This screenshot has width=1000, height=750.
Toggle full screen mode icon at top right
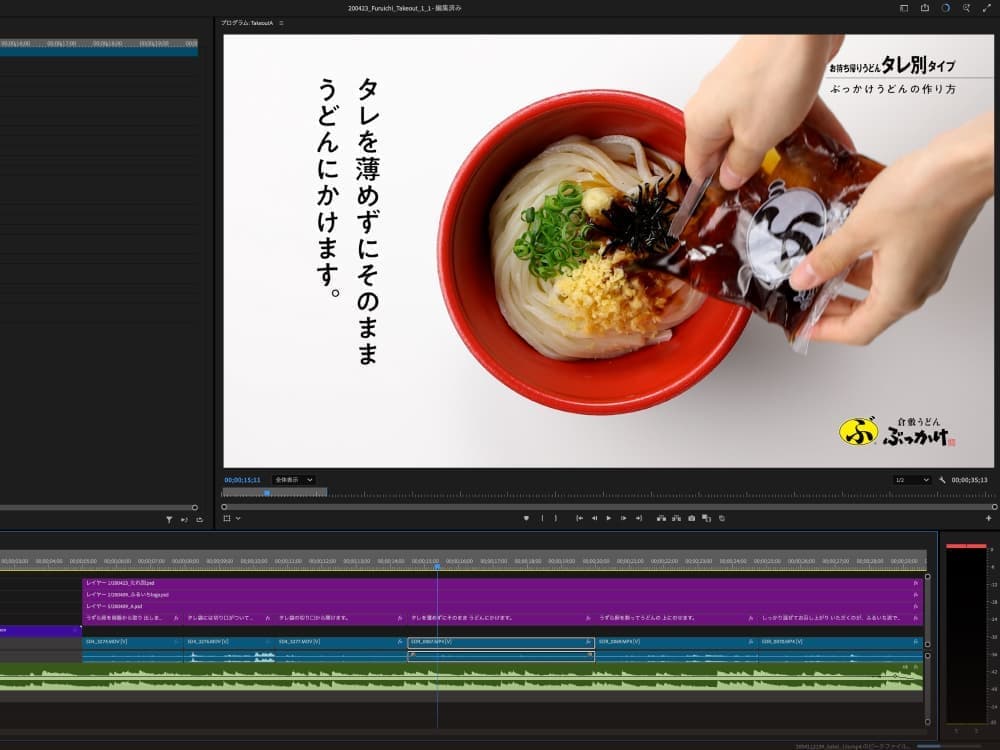[987, 8]
